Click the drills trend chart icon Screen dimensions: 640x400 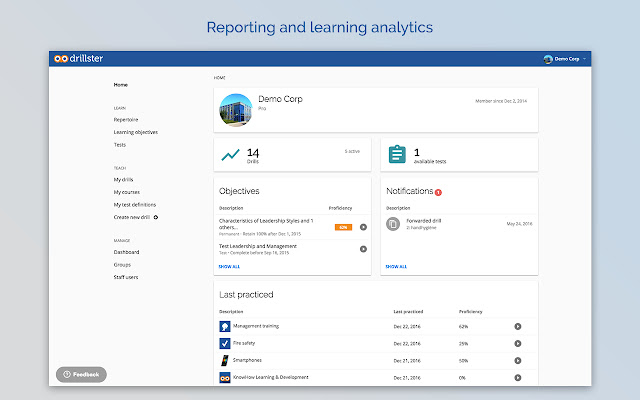click(x=231, y=154)
